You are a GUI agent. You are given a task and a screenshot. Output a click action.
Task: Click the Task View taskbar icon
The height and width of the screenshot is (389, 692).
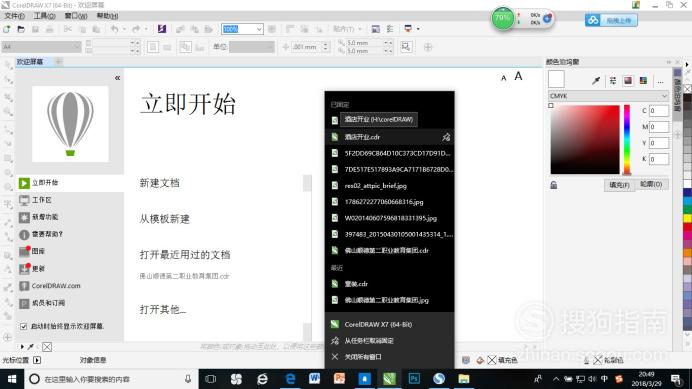tap(211, 379)
